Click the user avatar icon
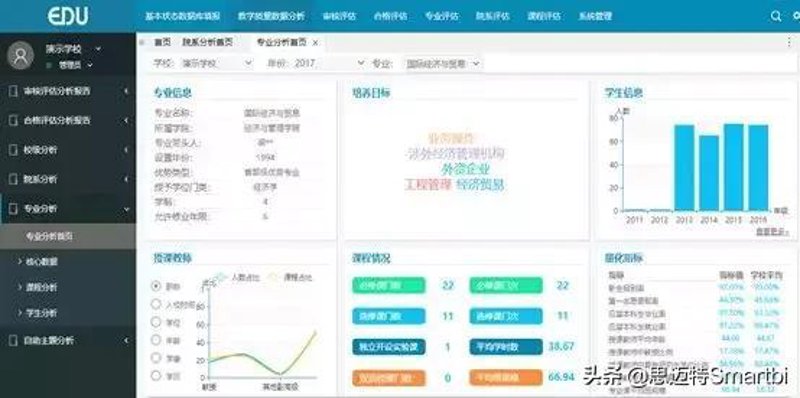Viewport: 800px width, 398px height. (x=20, y=56)
